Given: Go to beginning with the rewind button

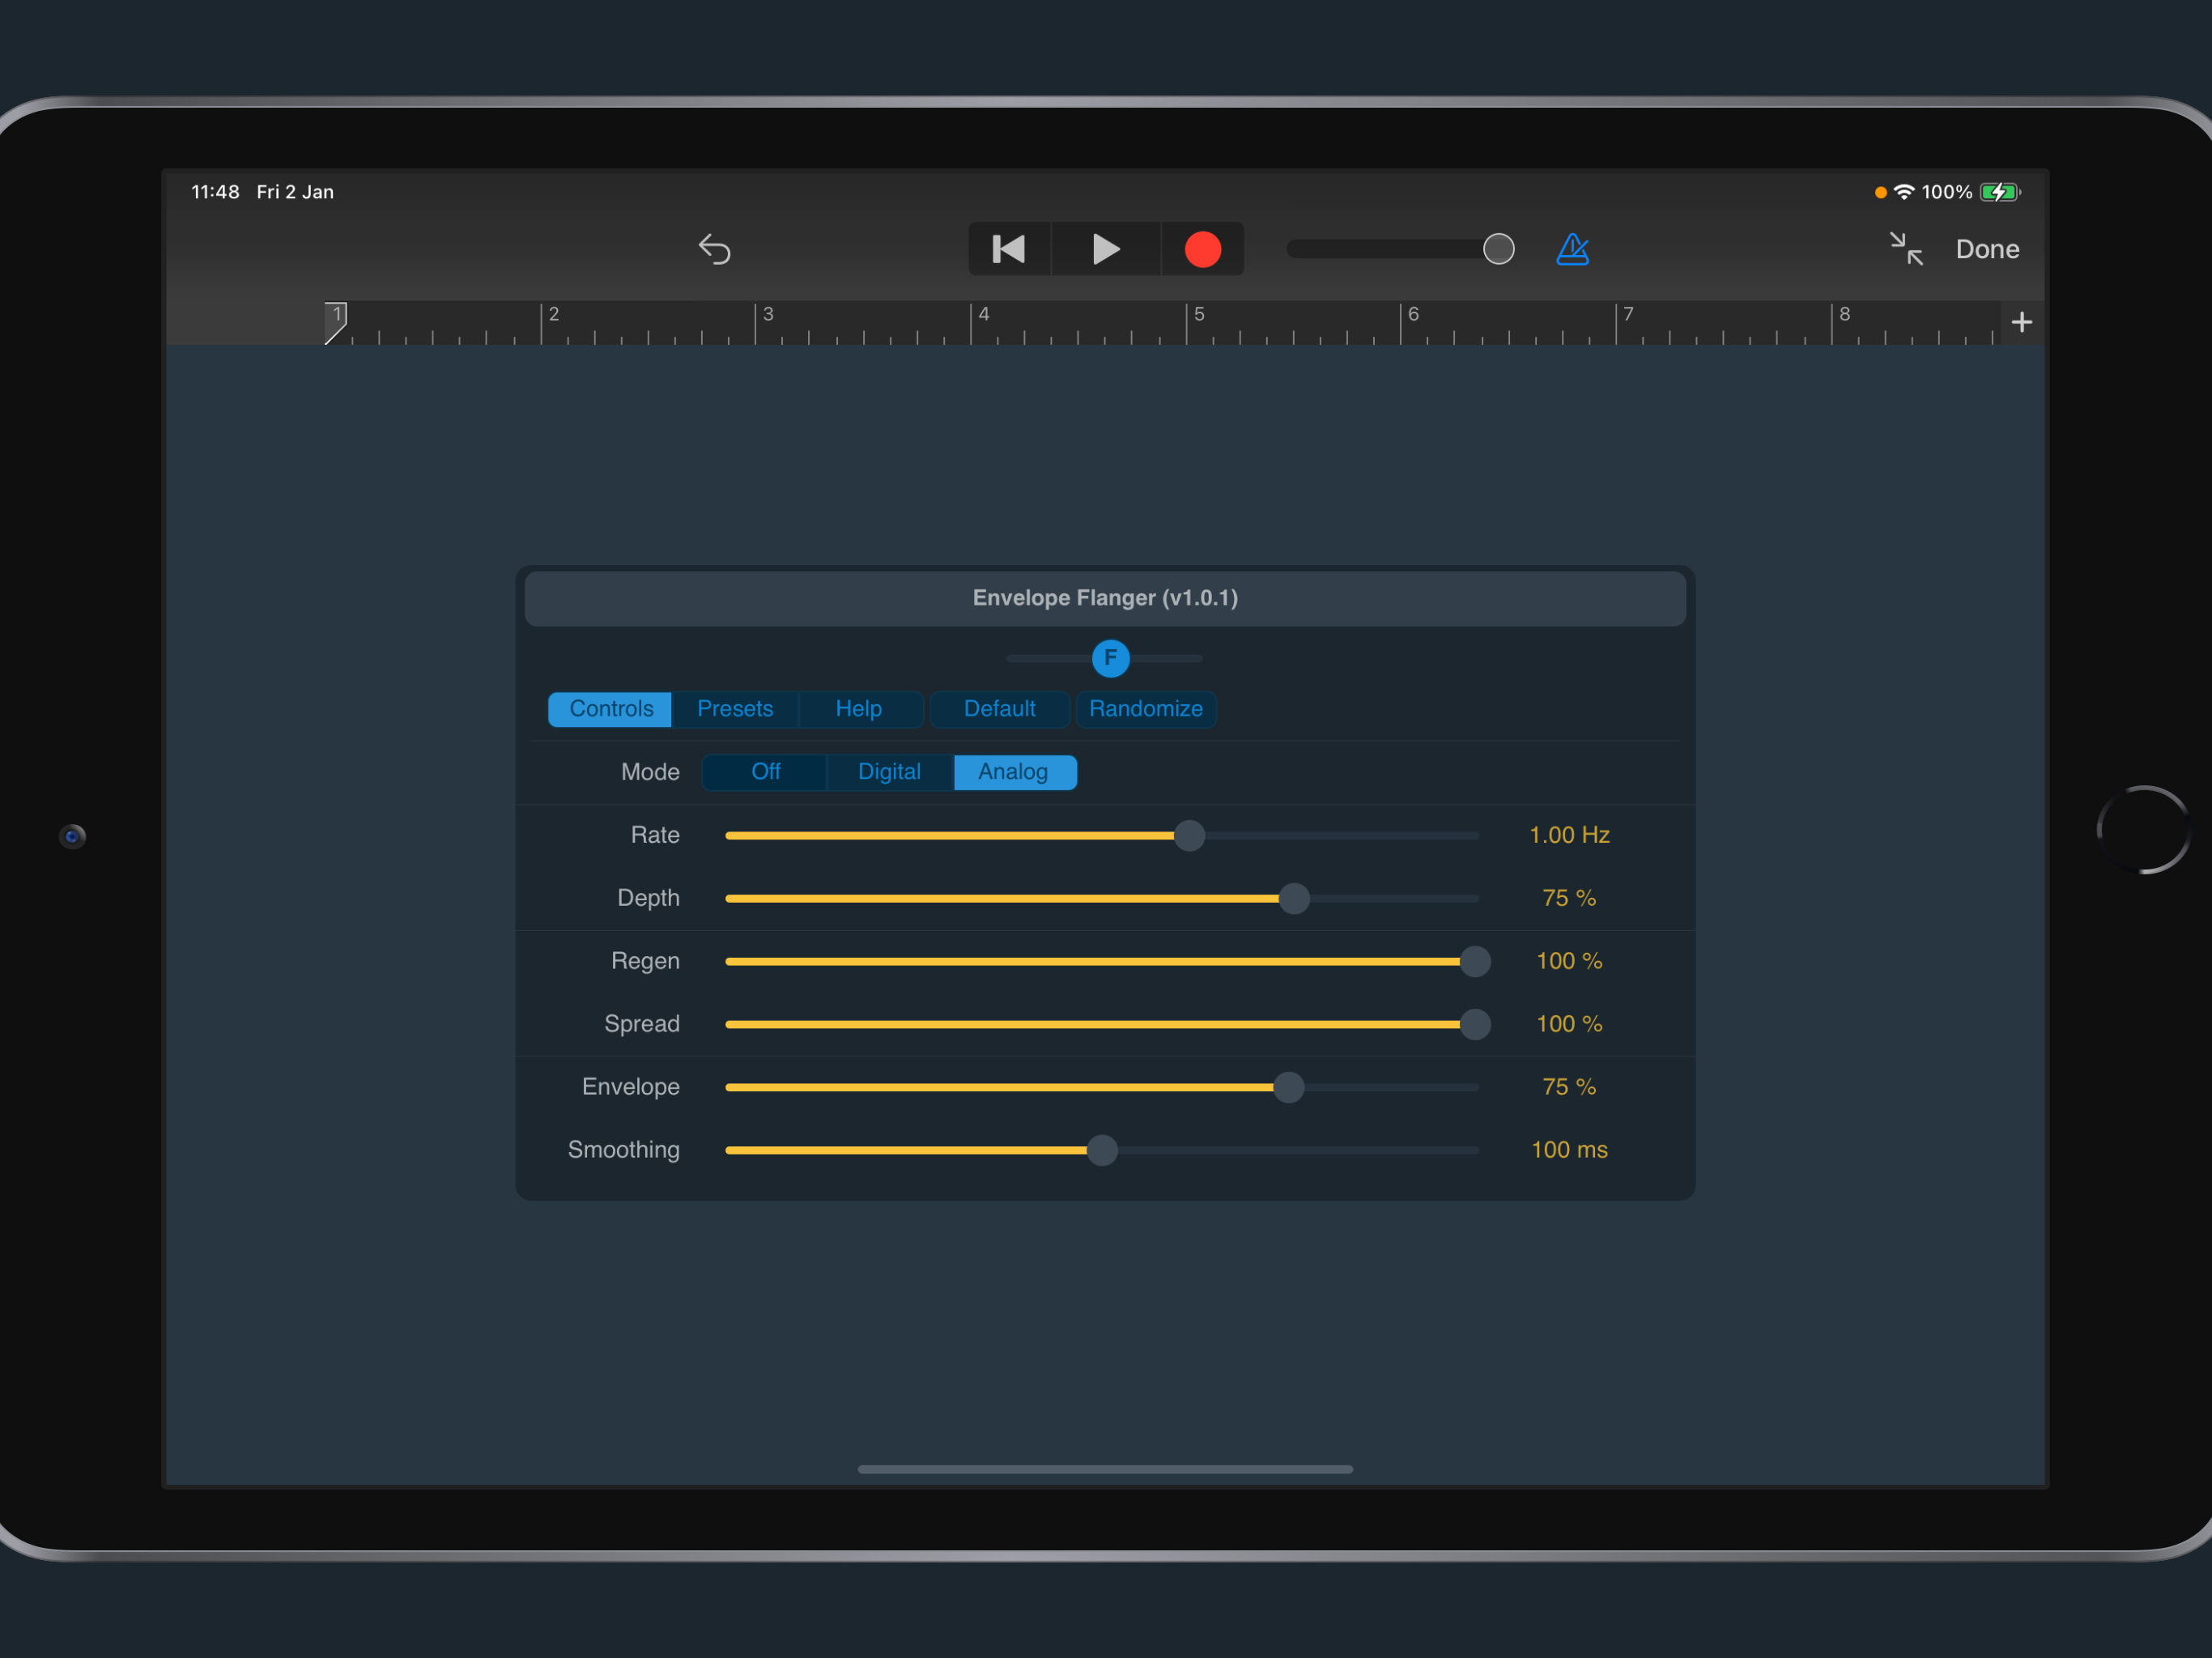Looking at the screenshot, I should point(1009,249).
